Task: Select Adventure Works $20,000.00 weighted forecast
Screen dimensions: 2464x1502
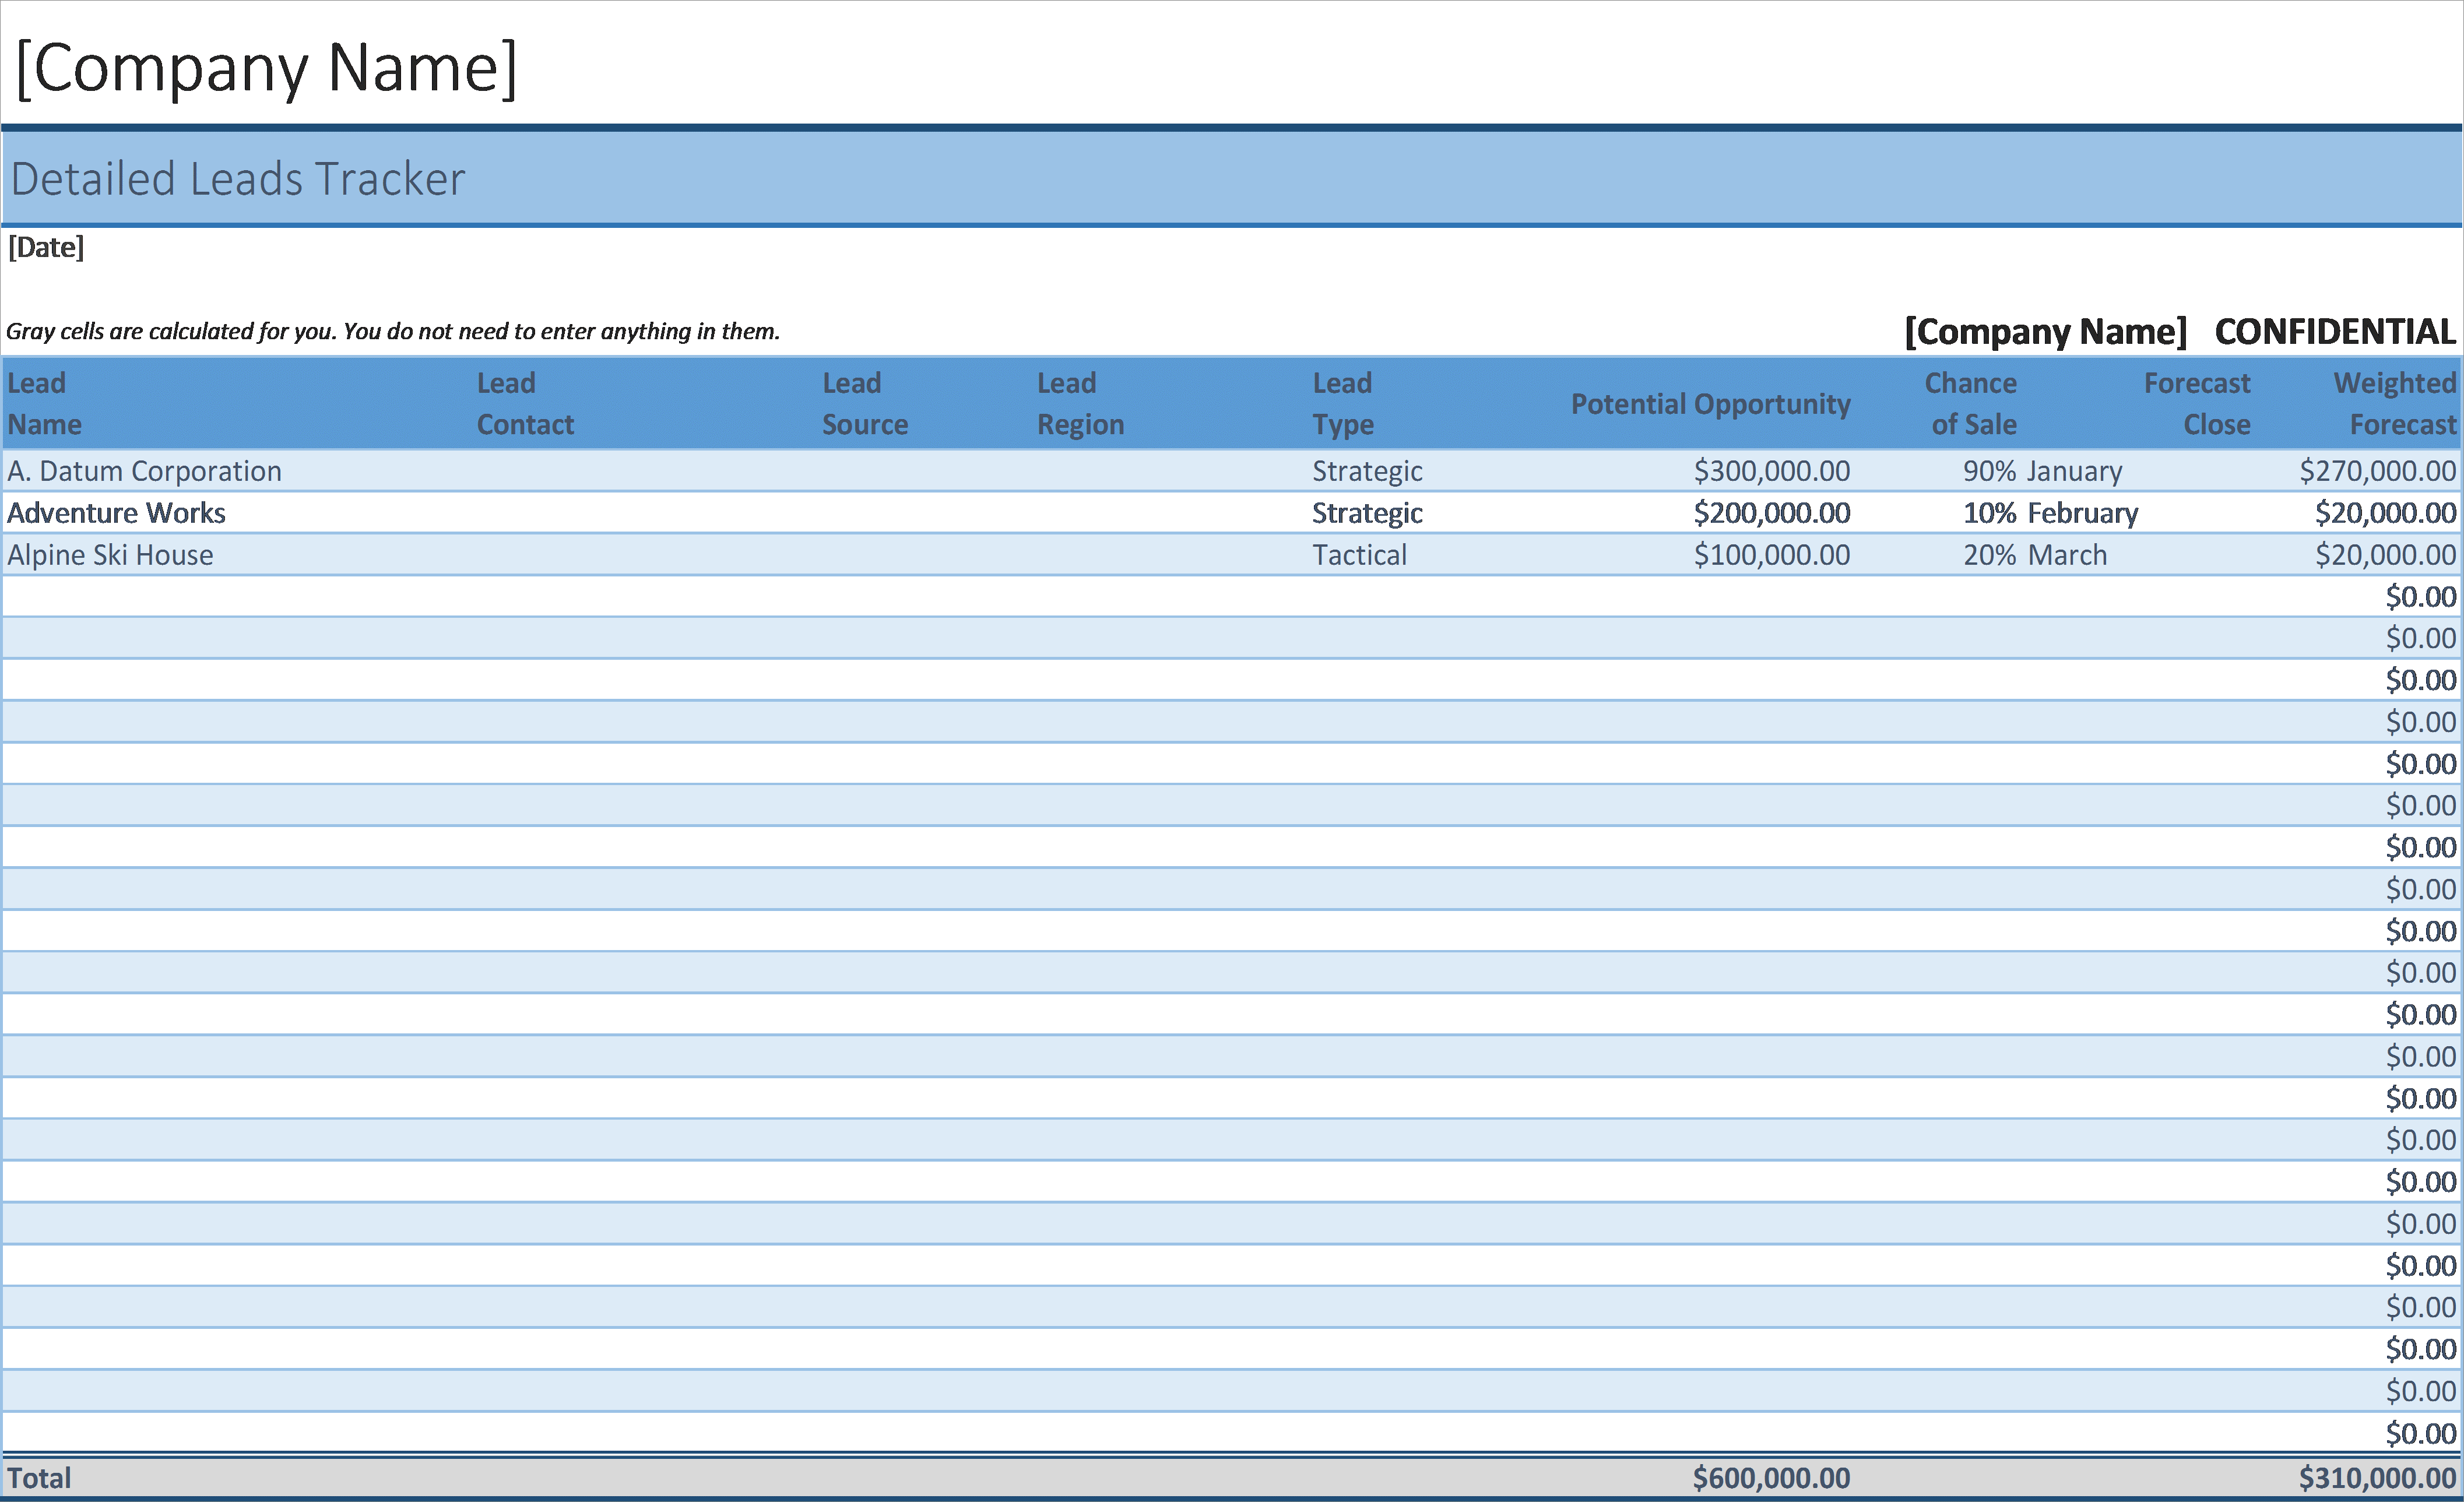Action: point(2385,513)
